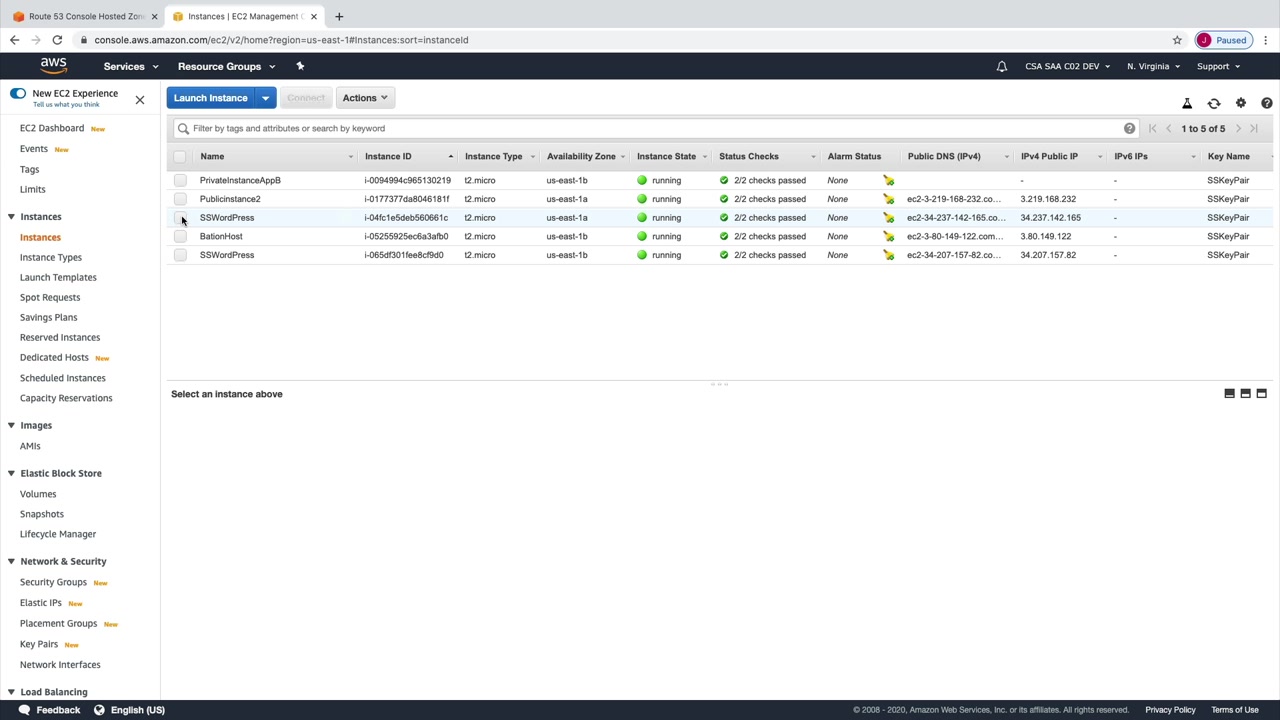Click the pin shortcut icon in AWS navbar
The height and width of the screenshot is (720, 1280).
pyautogui.click(x=300, y=66)
